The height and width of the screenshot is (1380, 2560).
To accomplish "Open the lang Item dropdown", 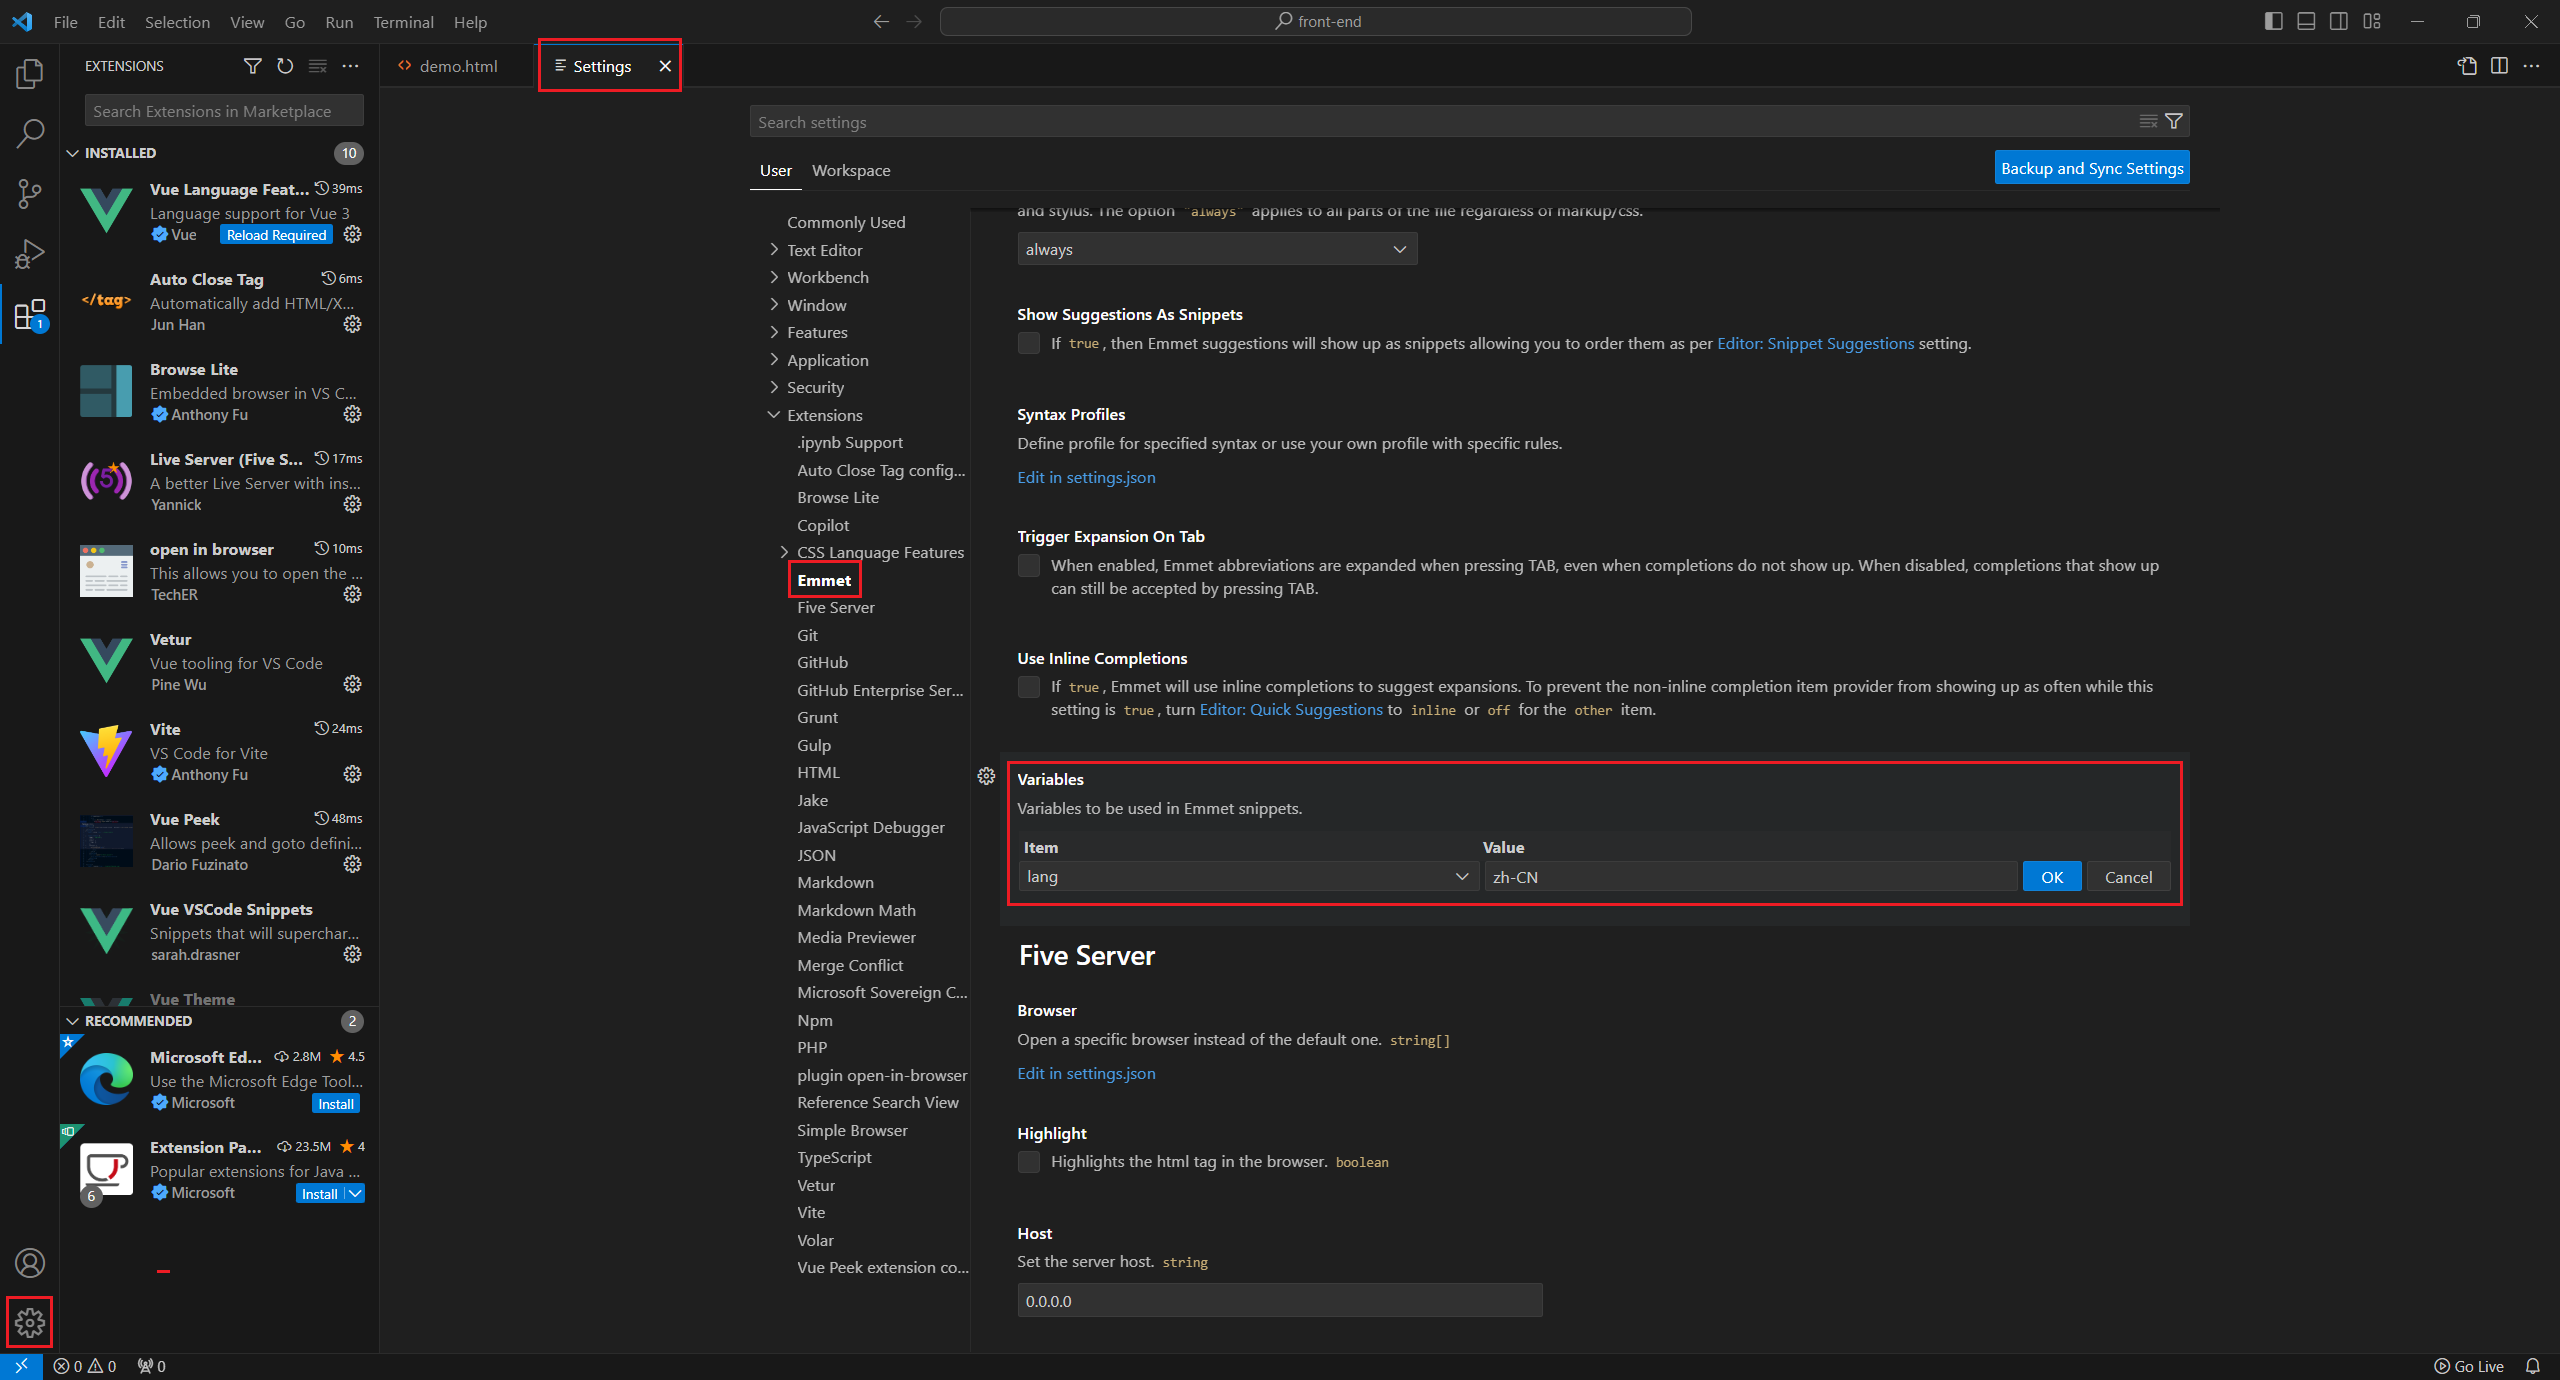I will pyautogui.click(x=1248, y=877).
